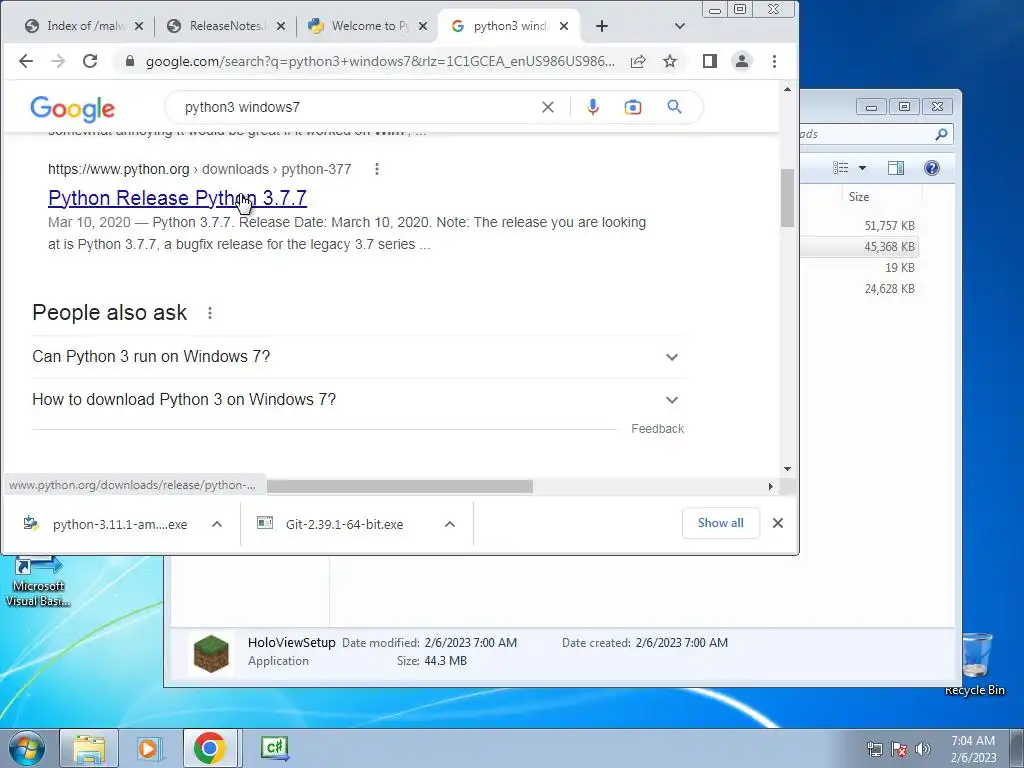Click the Chrome address bar URL

pyautogui.click(x=380, y=61)
